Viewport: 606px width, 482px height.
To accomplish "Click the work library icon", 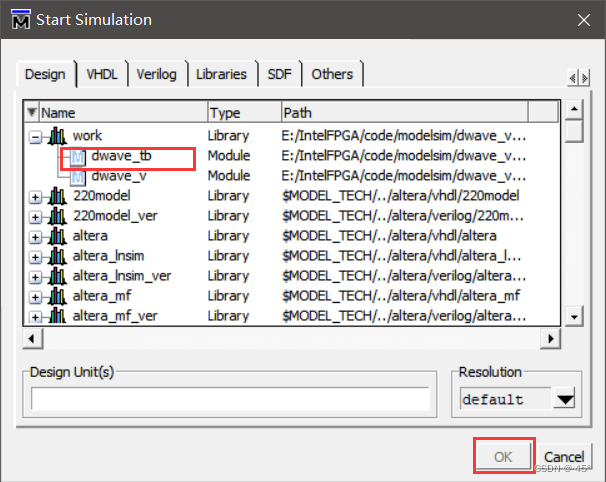I will click(57, 136).
